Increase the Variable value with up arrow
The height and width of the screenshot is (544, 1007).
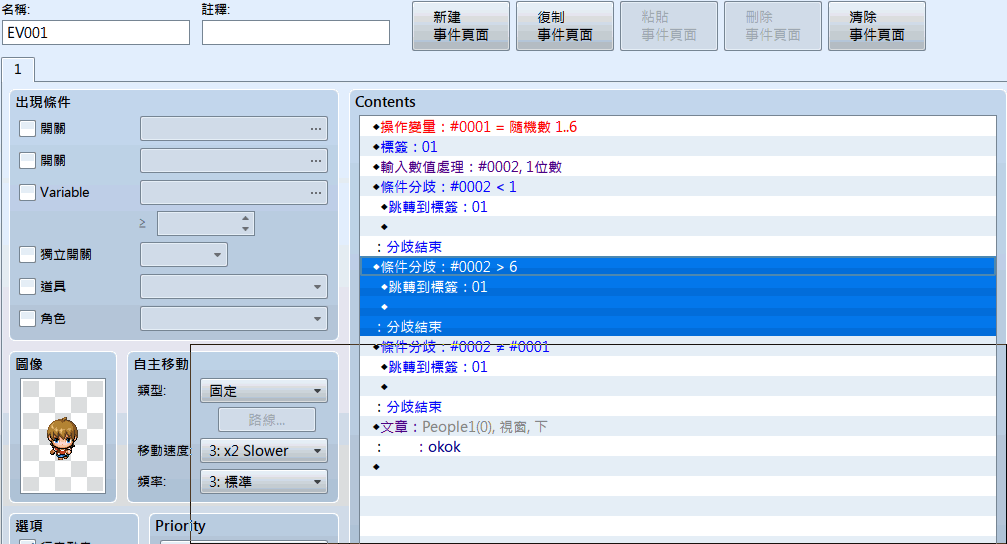coord(245,218)
